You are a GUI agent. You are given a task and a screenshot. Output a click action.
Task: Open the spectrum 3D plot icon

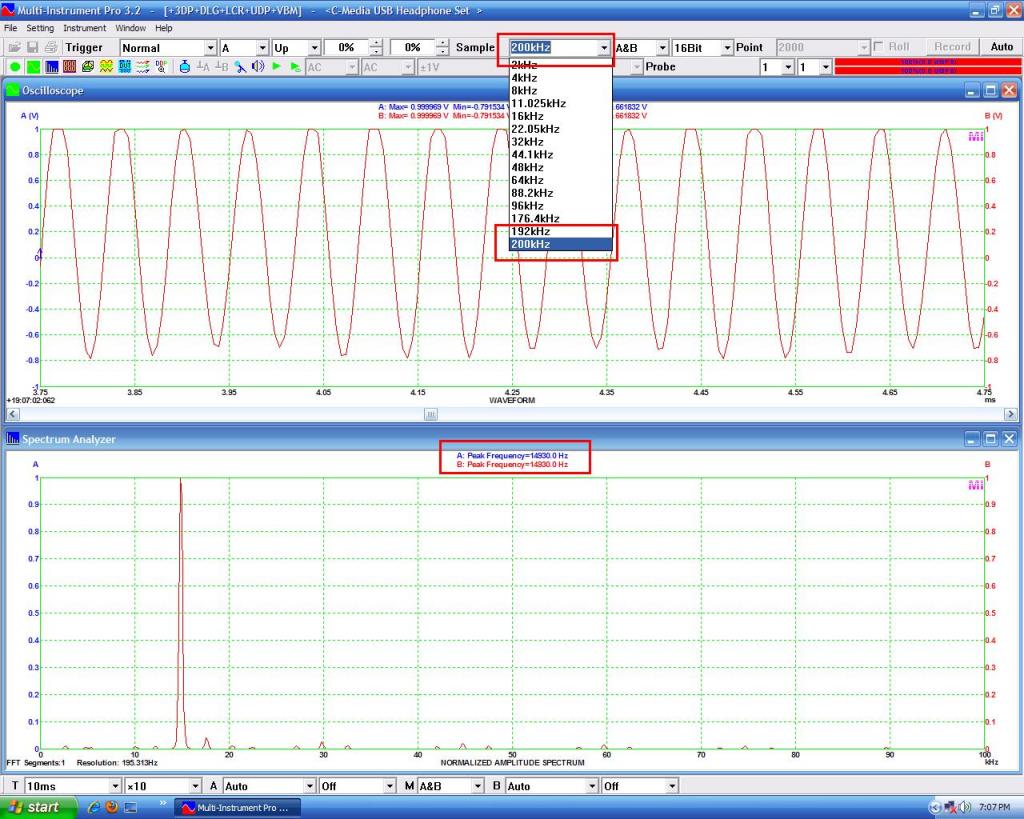pyautogui.click(x=88, y=67)
